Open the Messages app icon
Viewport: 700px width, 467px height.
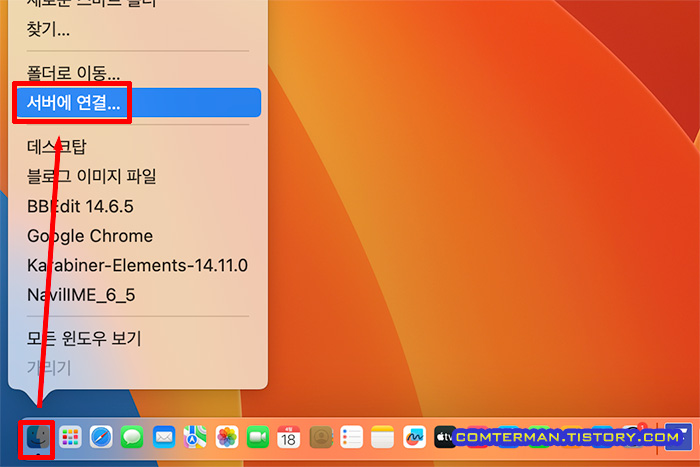[x=132, y=437]
